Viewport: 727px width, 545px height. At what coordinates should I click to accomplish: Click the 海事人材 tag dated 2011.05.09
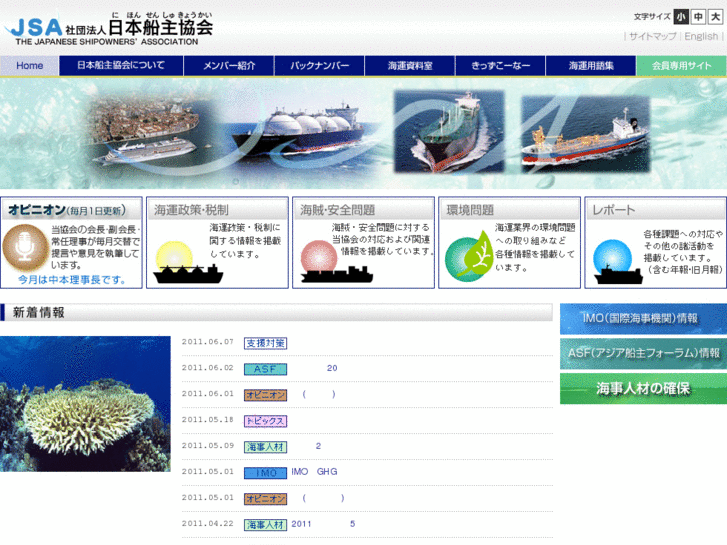(266, 447)
